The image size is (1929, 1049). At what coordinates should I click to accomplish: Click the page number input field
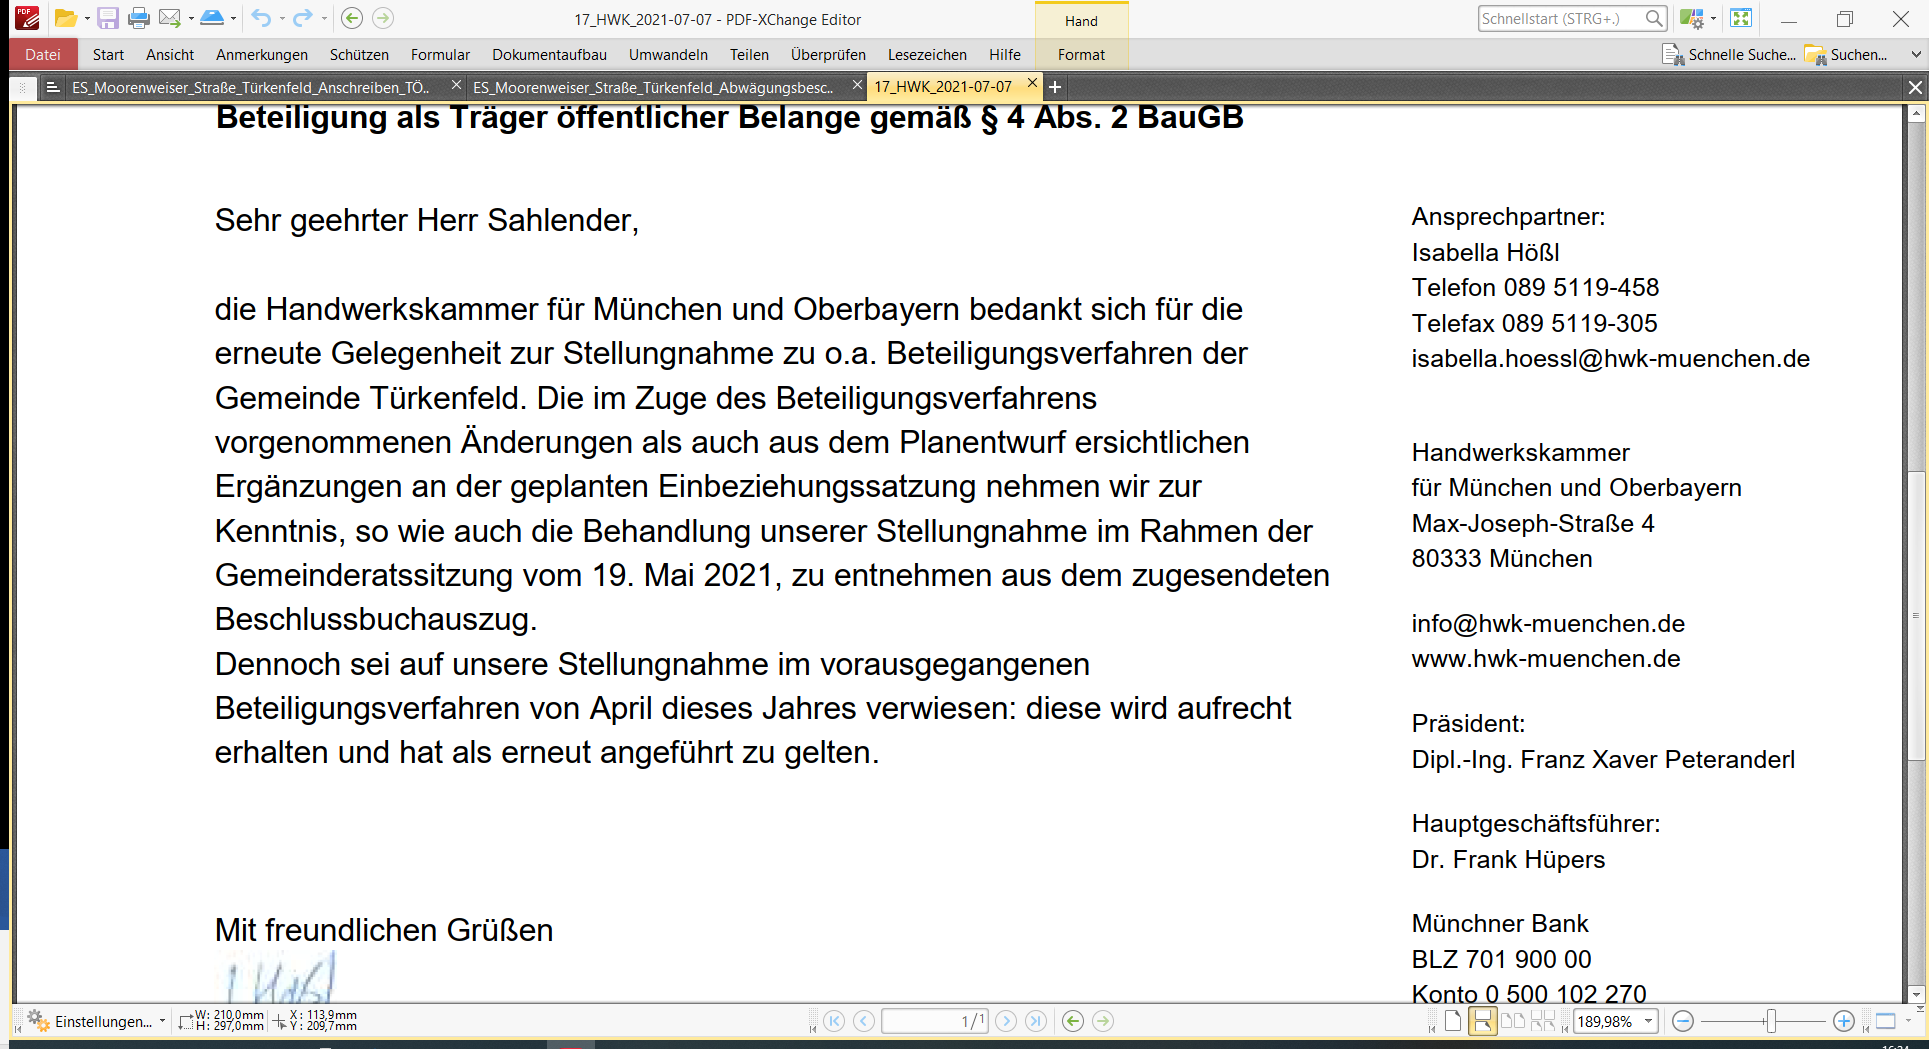click(934, 1021)
